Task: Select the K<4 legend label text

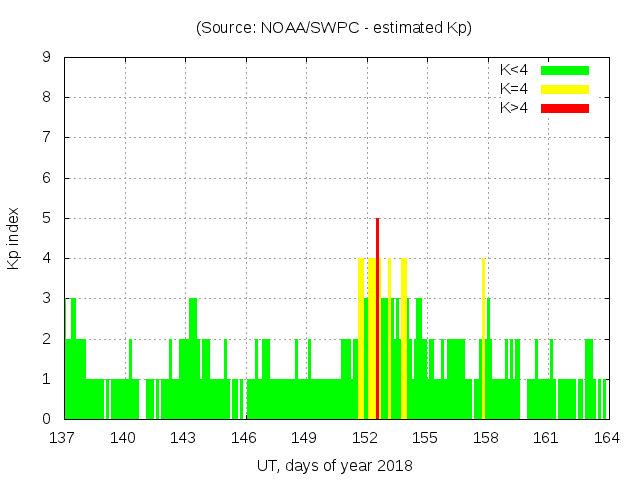Action: 514,70
